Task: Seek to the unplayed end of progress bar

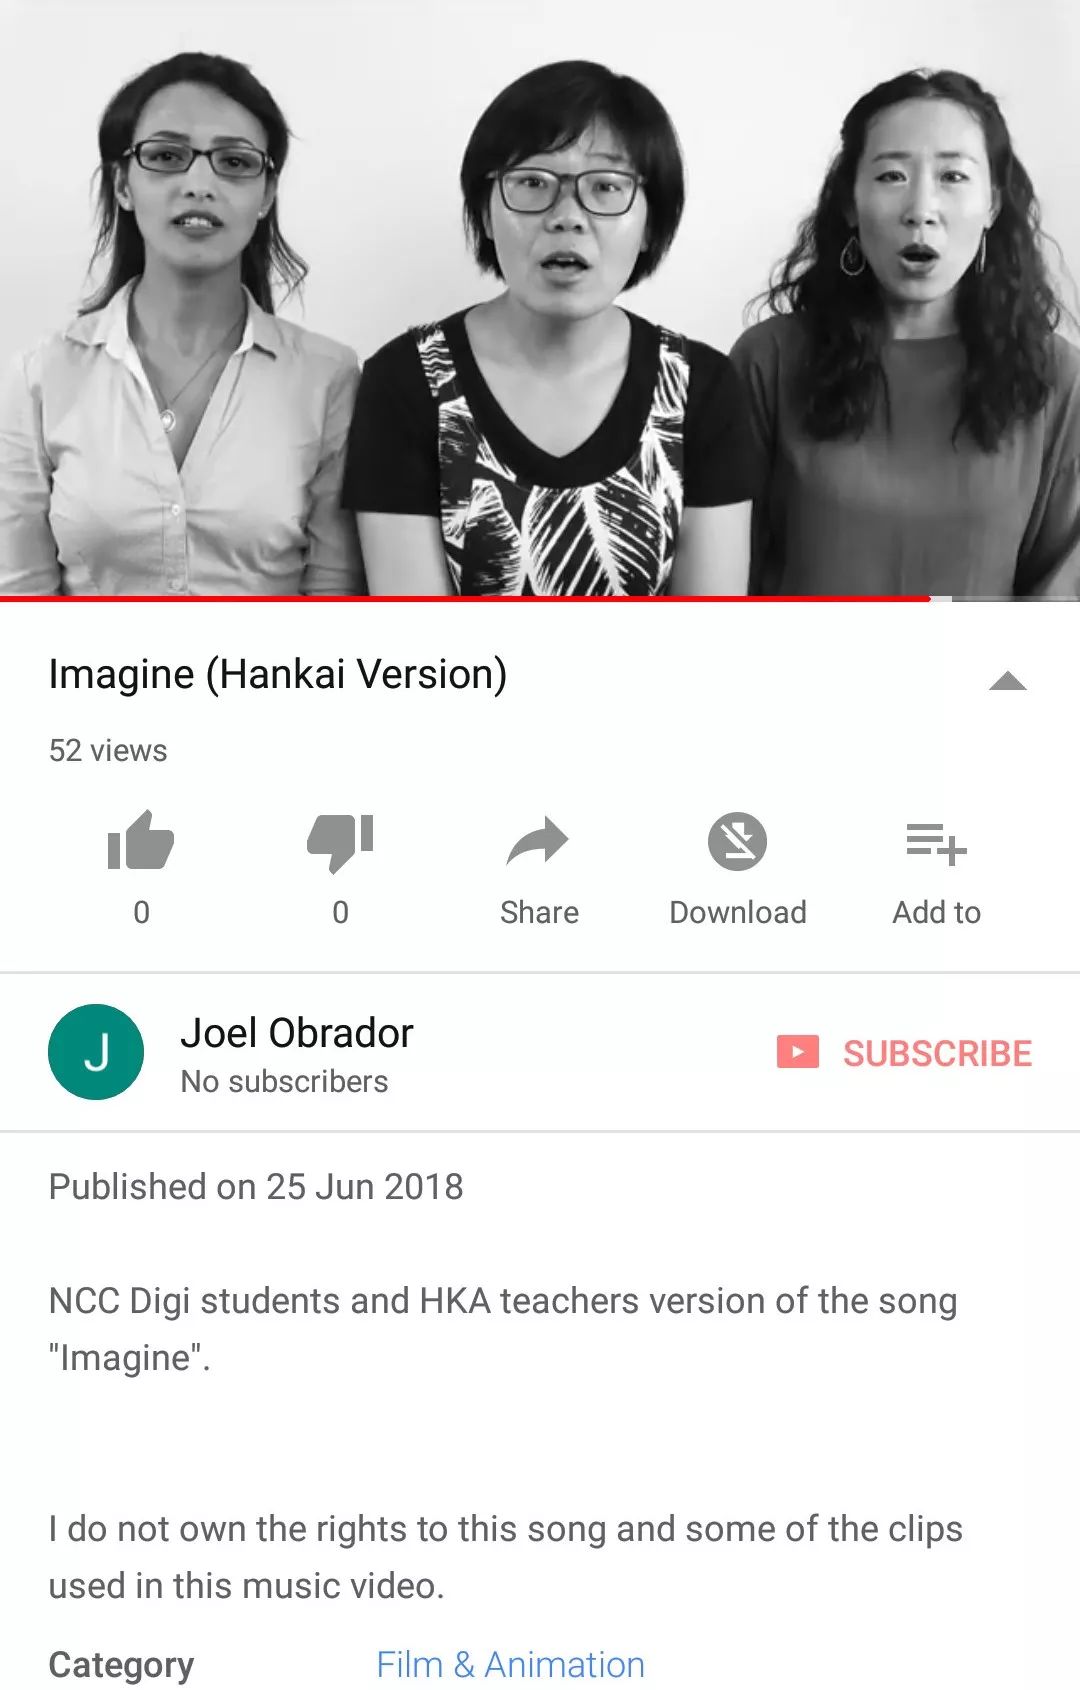Action: [x=1006, y=598]
